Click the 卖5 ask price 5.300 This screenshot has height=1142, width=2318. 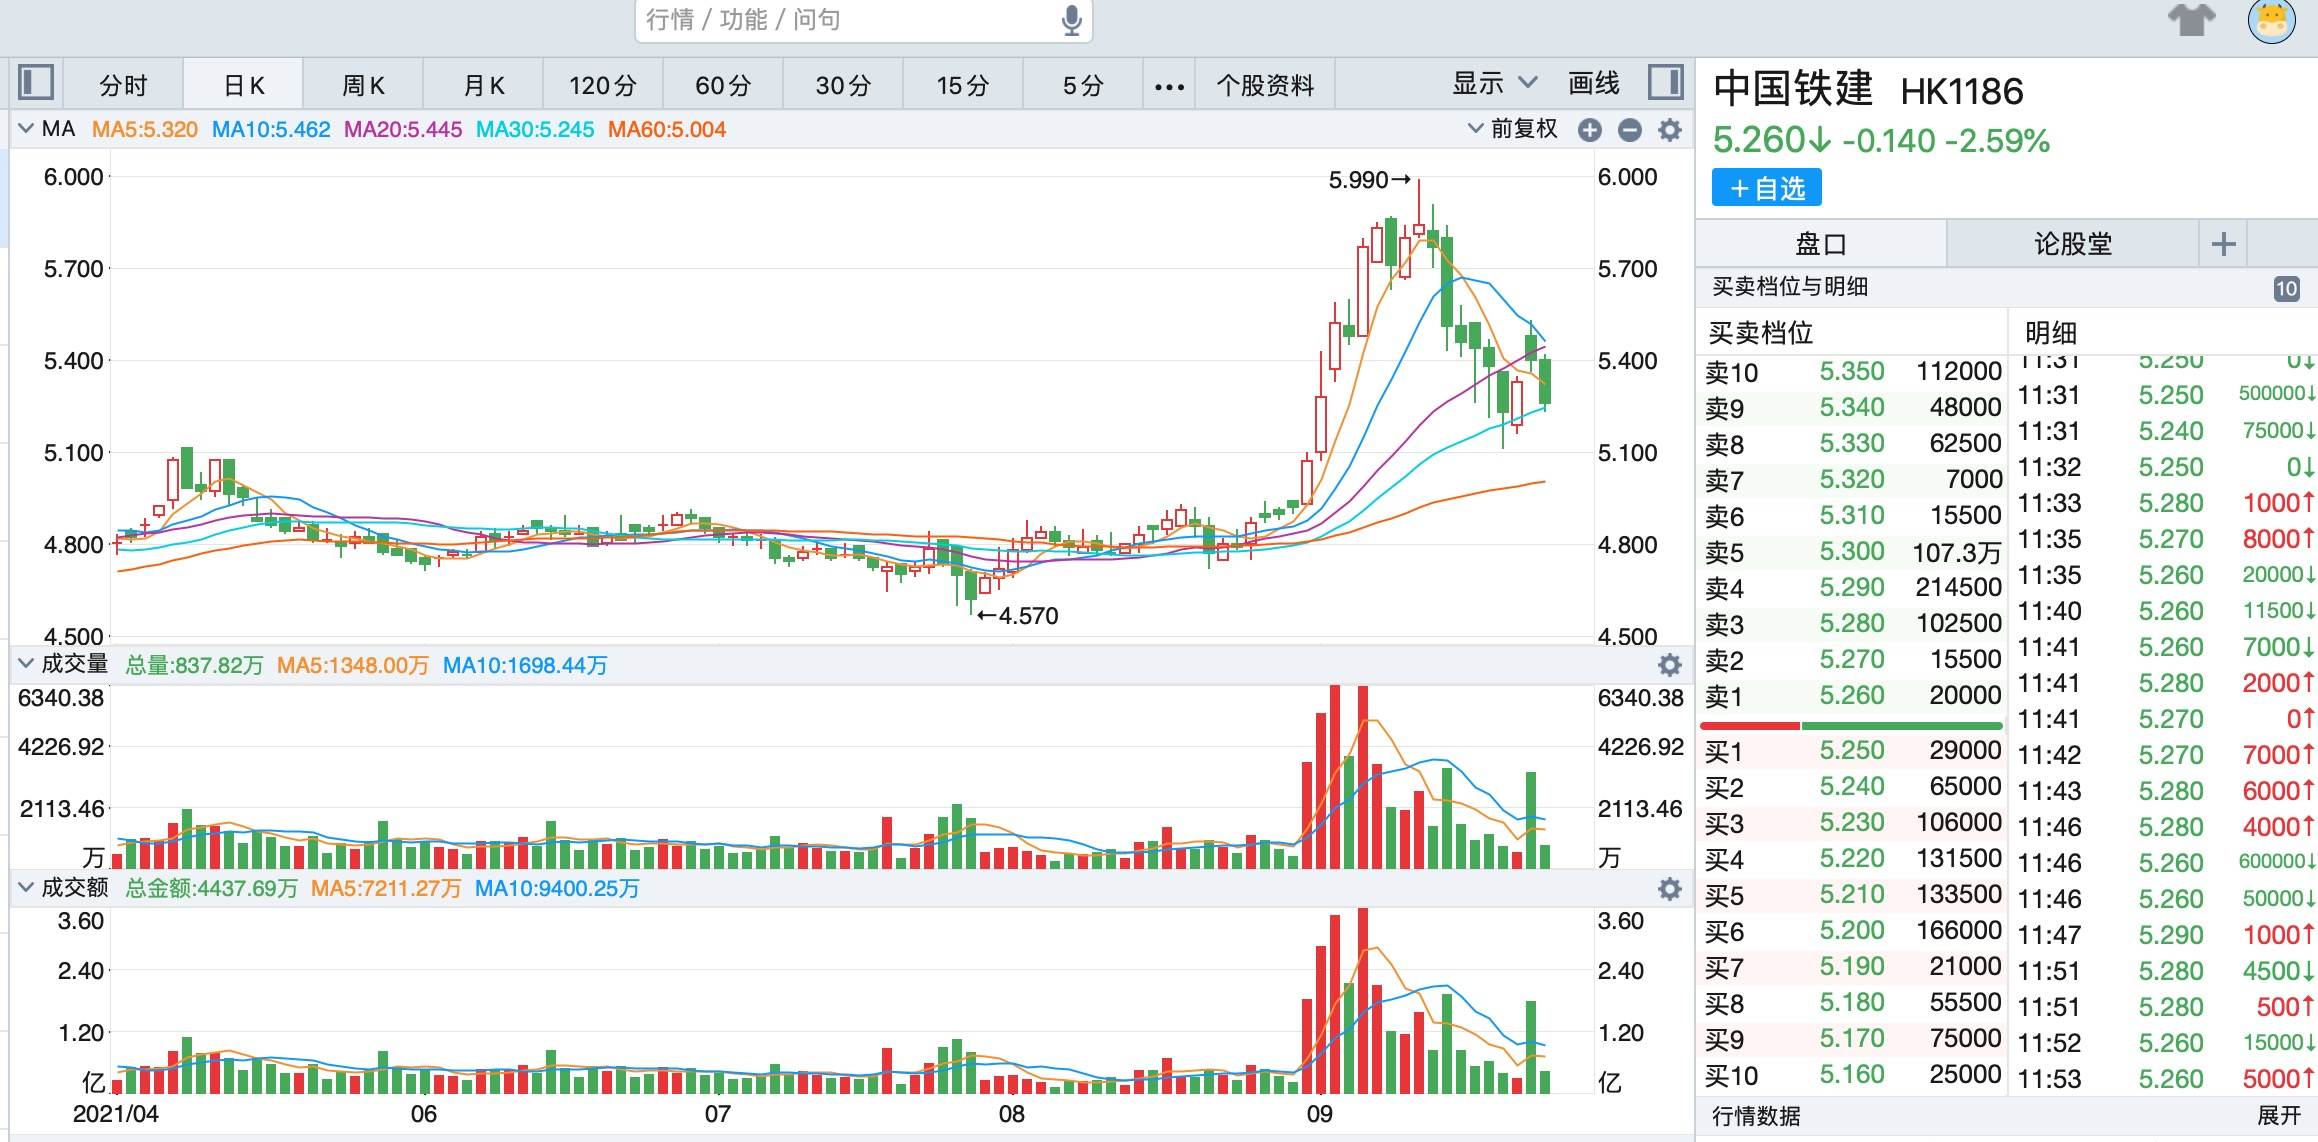point(1852,552)
